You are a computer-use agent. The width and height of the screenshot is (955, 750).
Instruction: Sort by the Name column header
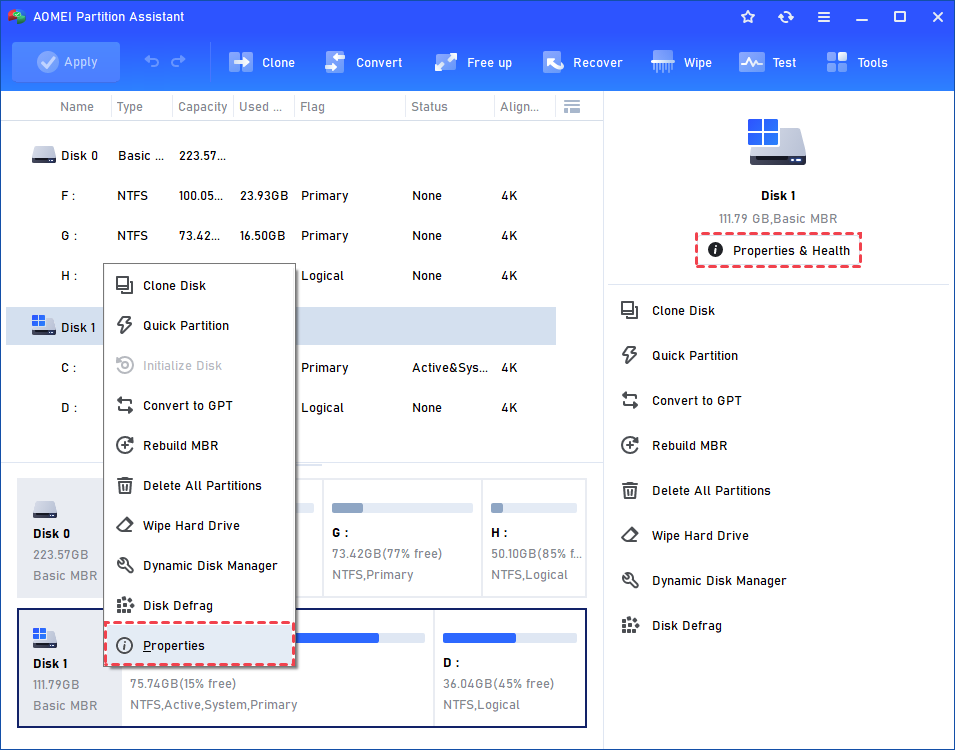tap(77, 107)
